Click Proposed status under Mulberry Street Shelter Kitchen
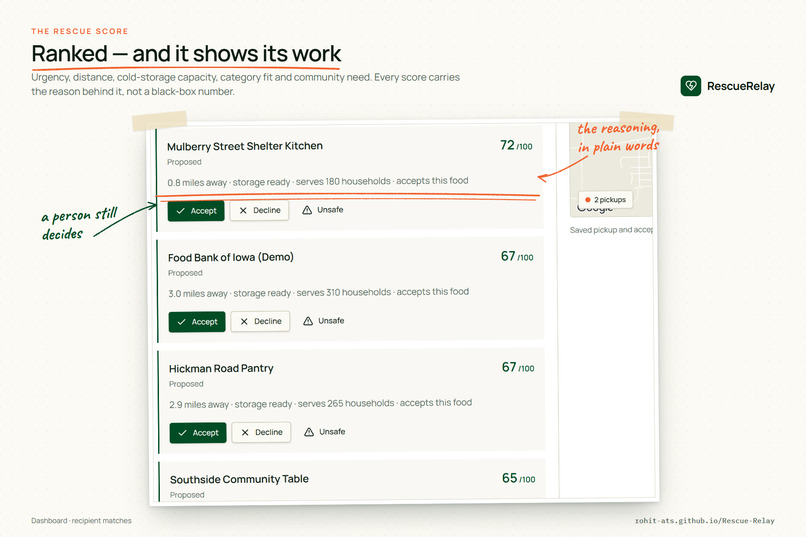The width and height of the screenshot is (806, 537). pyautogui.click(x=184, y=162)
